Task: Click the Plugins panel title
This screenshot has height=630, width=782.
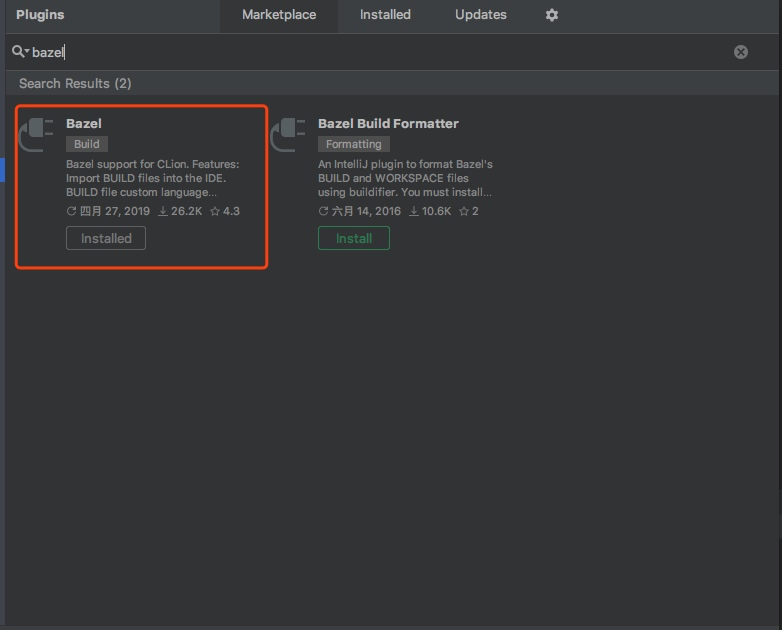Action: pyautogui.click(x=40, y=15)
